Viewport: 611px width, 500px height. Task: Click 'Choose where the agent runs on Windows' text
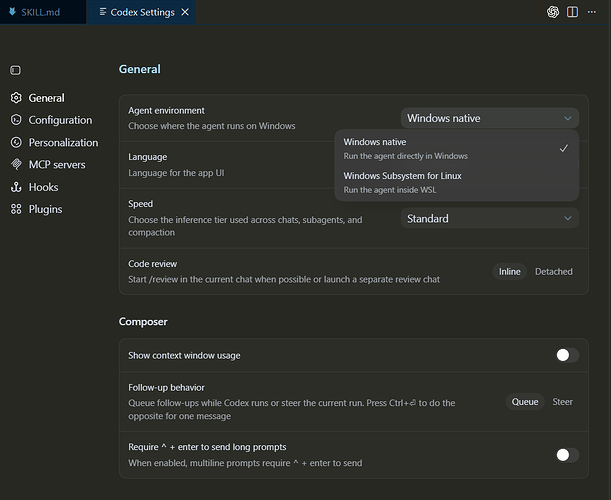[x=212, y=126]
